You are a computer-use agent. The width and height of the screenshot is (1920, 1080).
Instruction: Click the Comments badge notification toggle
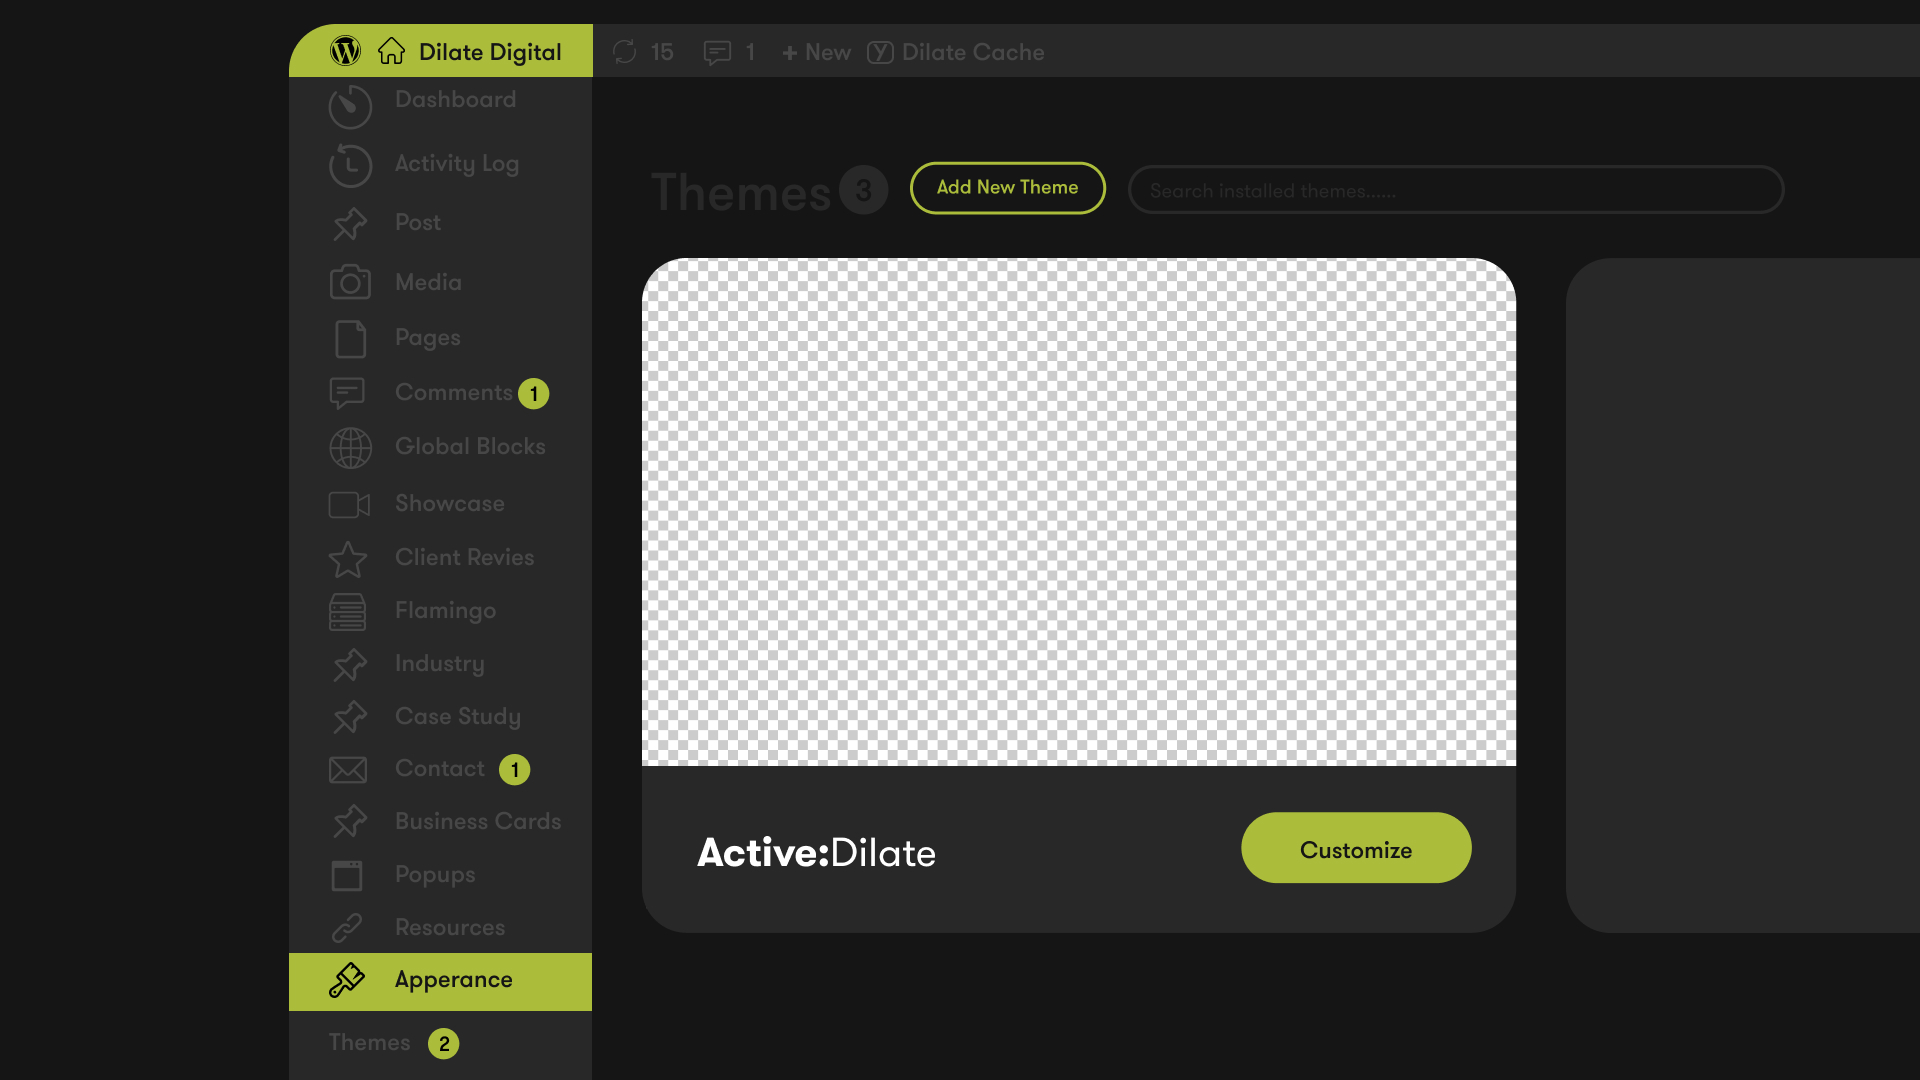pos(534,393)
